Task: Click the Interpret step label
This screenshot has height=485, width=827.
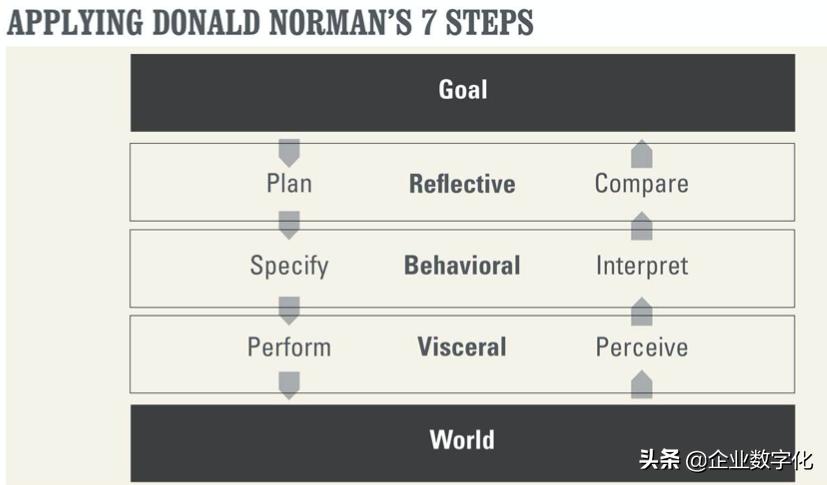Action: coord(641,266)
